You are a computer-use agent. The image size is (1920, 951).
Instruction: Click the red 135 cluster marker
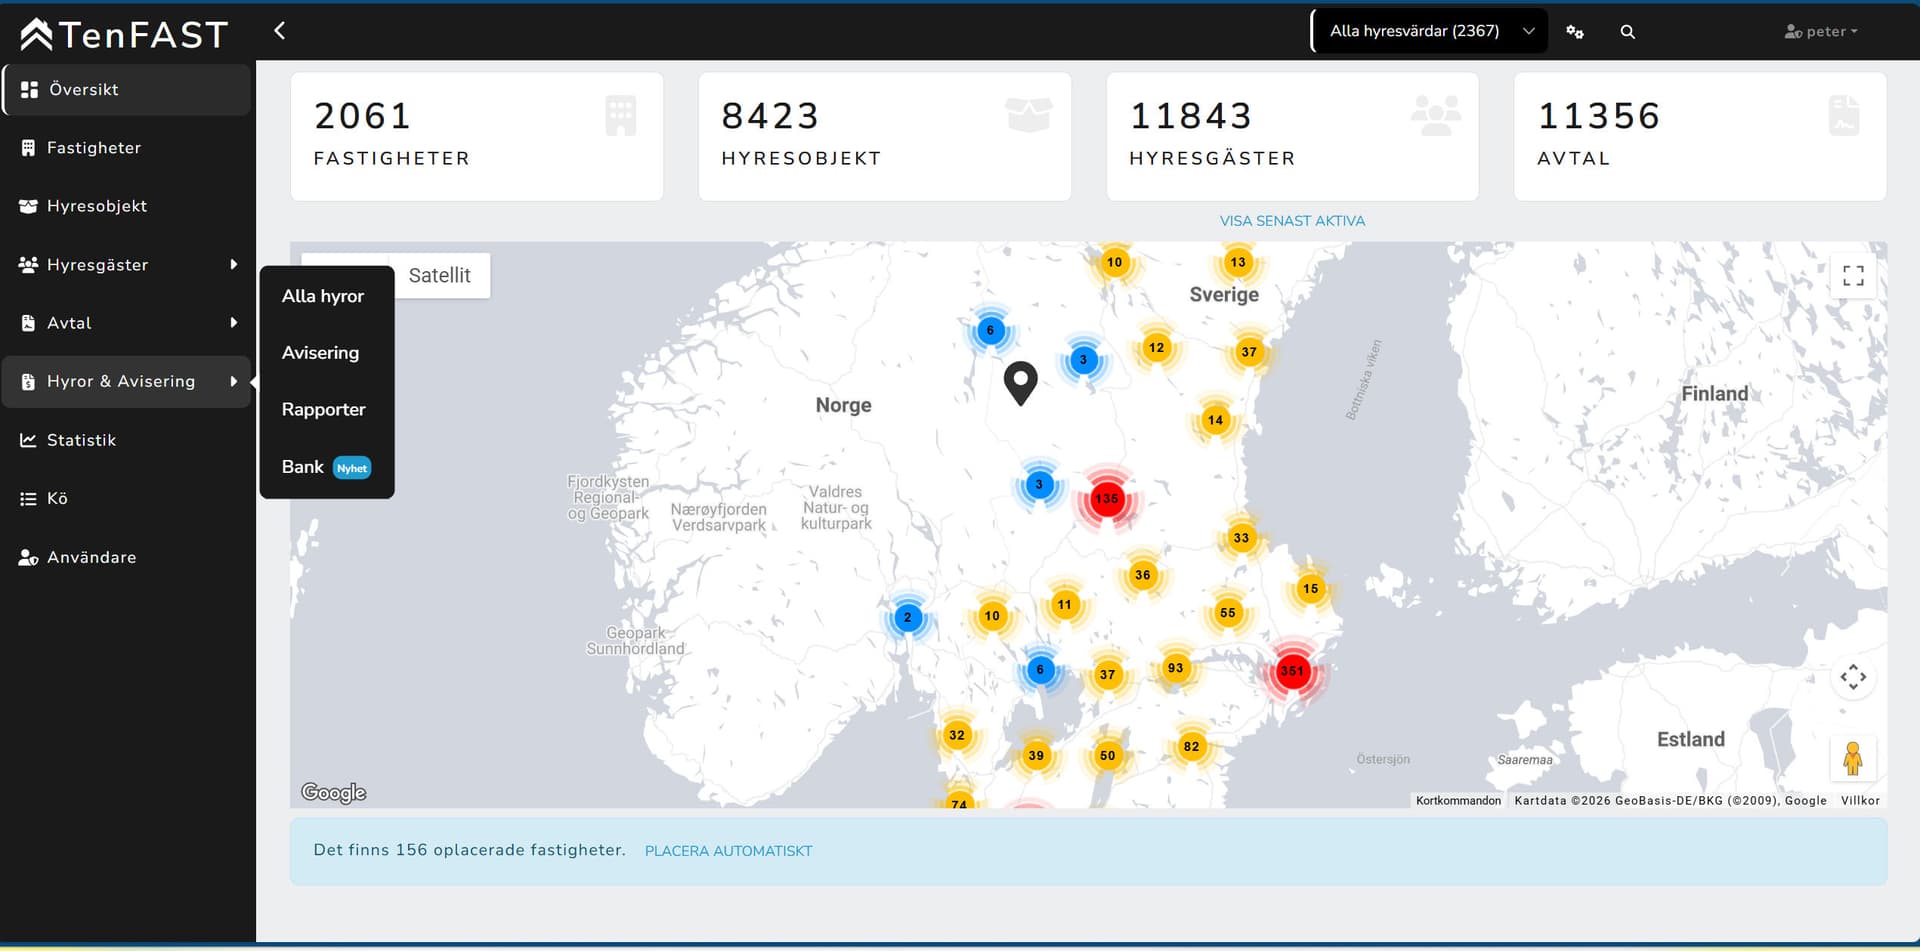[x=1106, y=498]
